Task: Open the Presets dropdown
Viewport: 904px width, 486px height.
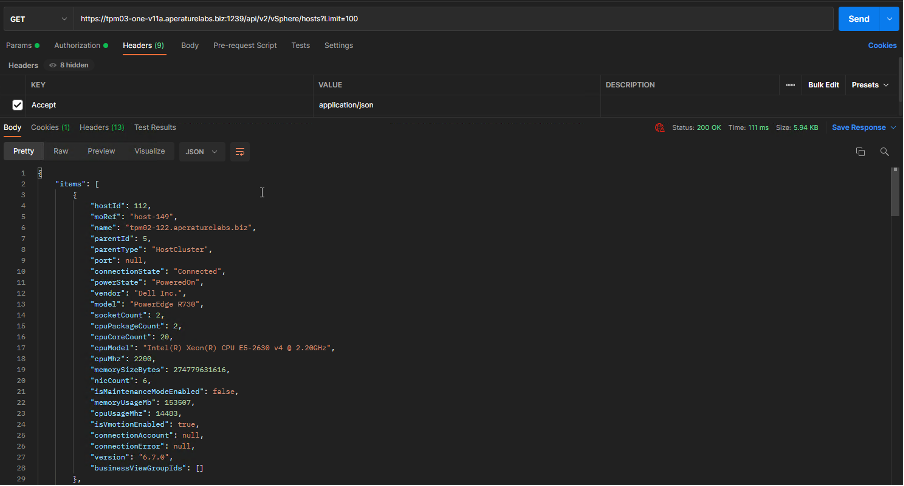Action: [x=869, y=85]
